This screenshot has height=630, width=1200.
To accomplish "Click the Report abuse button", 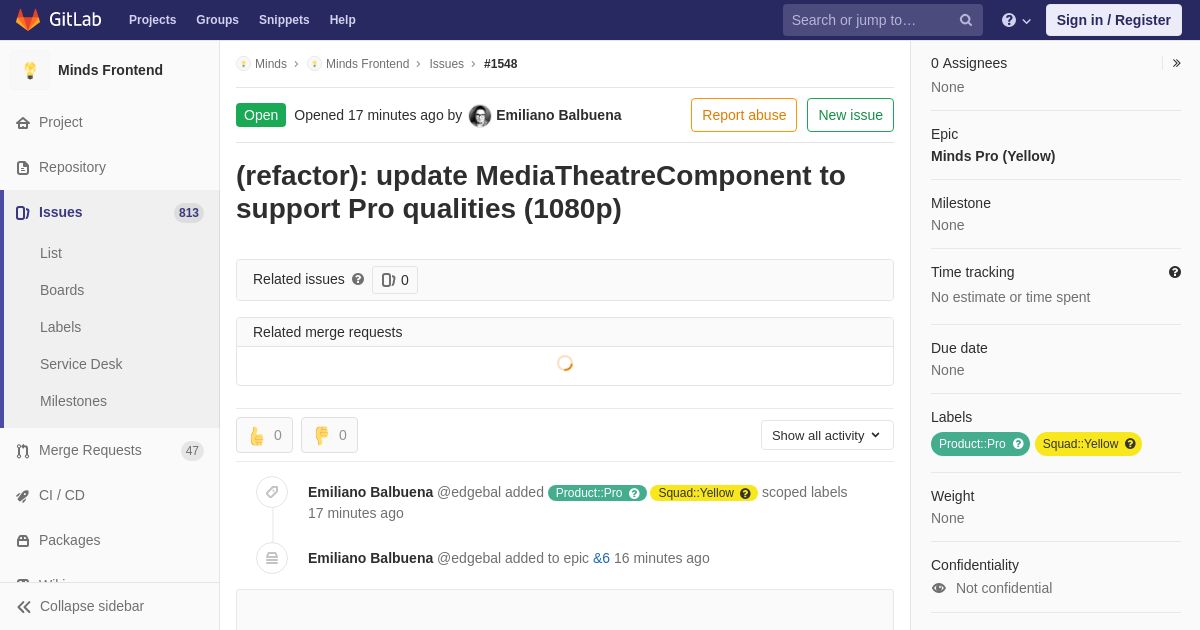I will click(x=744, y=115).
